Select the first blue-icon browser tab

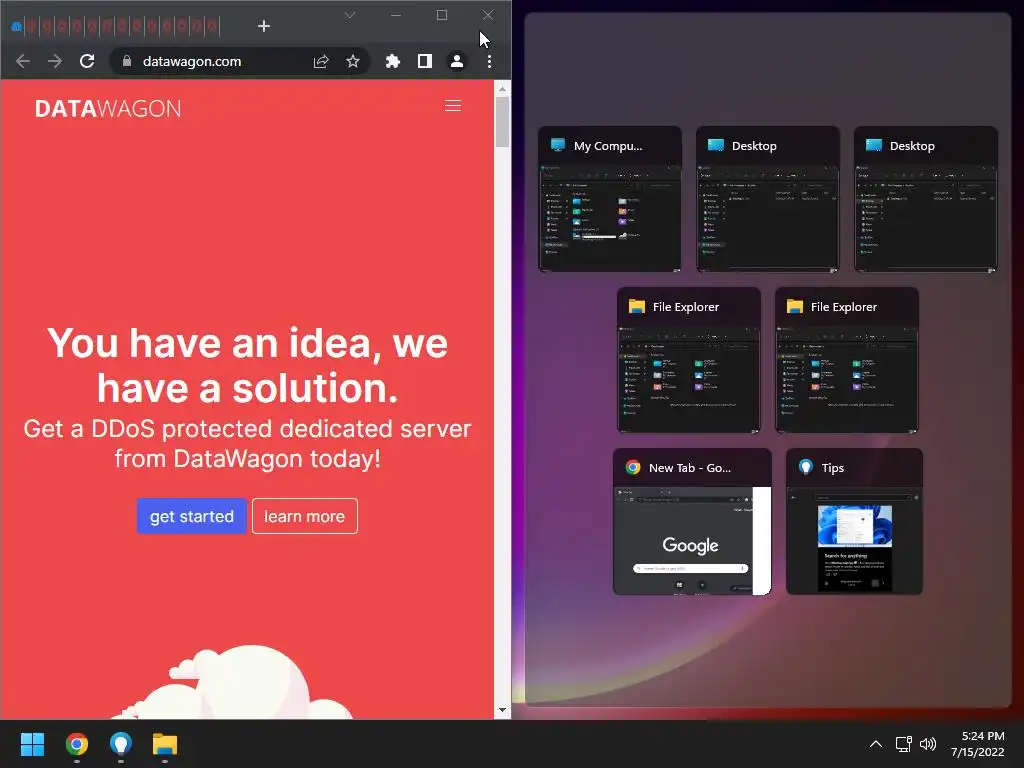click(17, 27)
